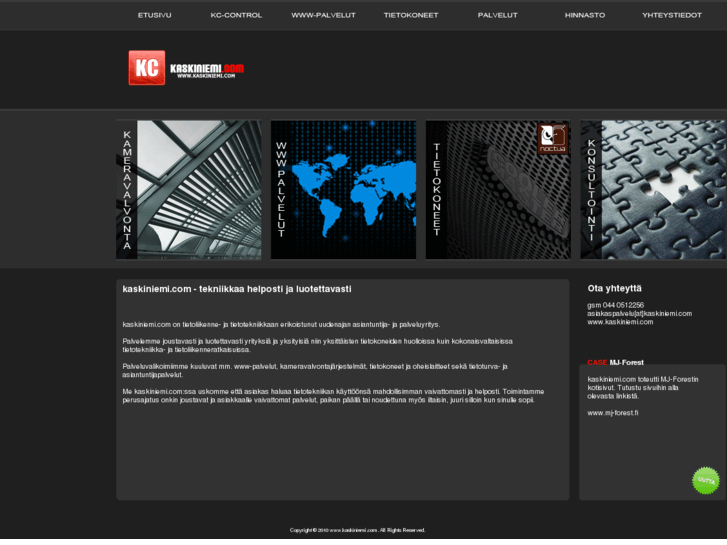
Task: View the HINNASTO price list page
Action: 585,15
